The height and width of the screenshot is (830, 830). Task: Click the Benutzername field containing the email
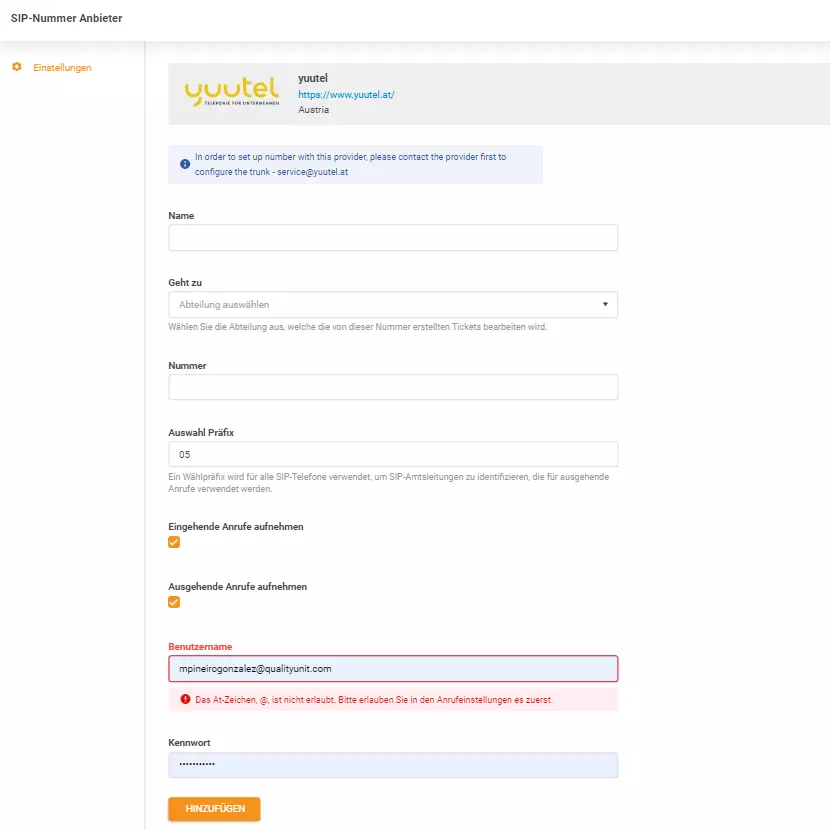coord(390,668)
